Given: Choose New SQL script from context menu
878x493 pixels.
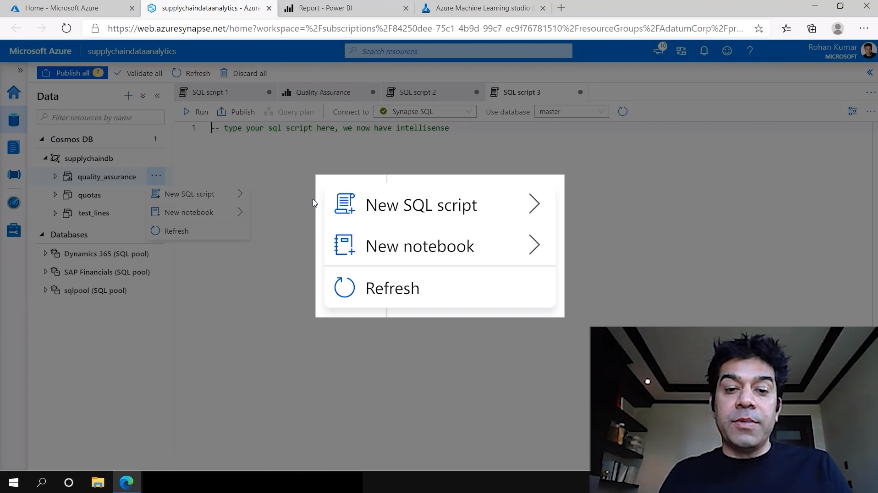Looking at the screenshot, I should pyautogui.click(x=189, y=194).
